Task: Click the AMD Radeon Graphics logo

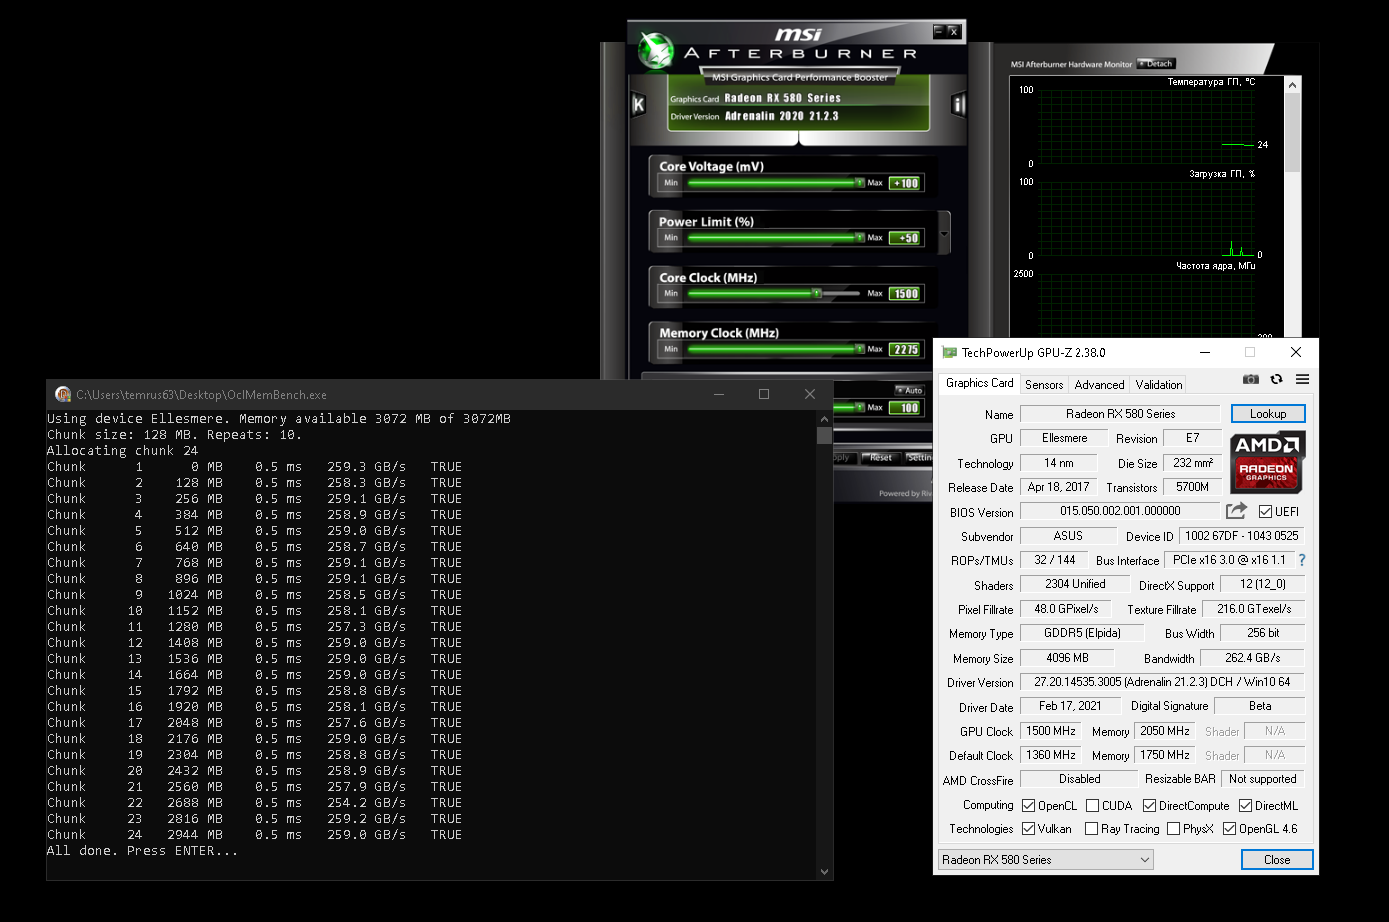Action: pyautogui.click(x=1267, y=462)
